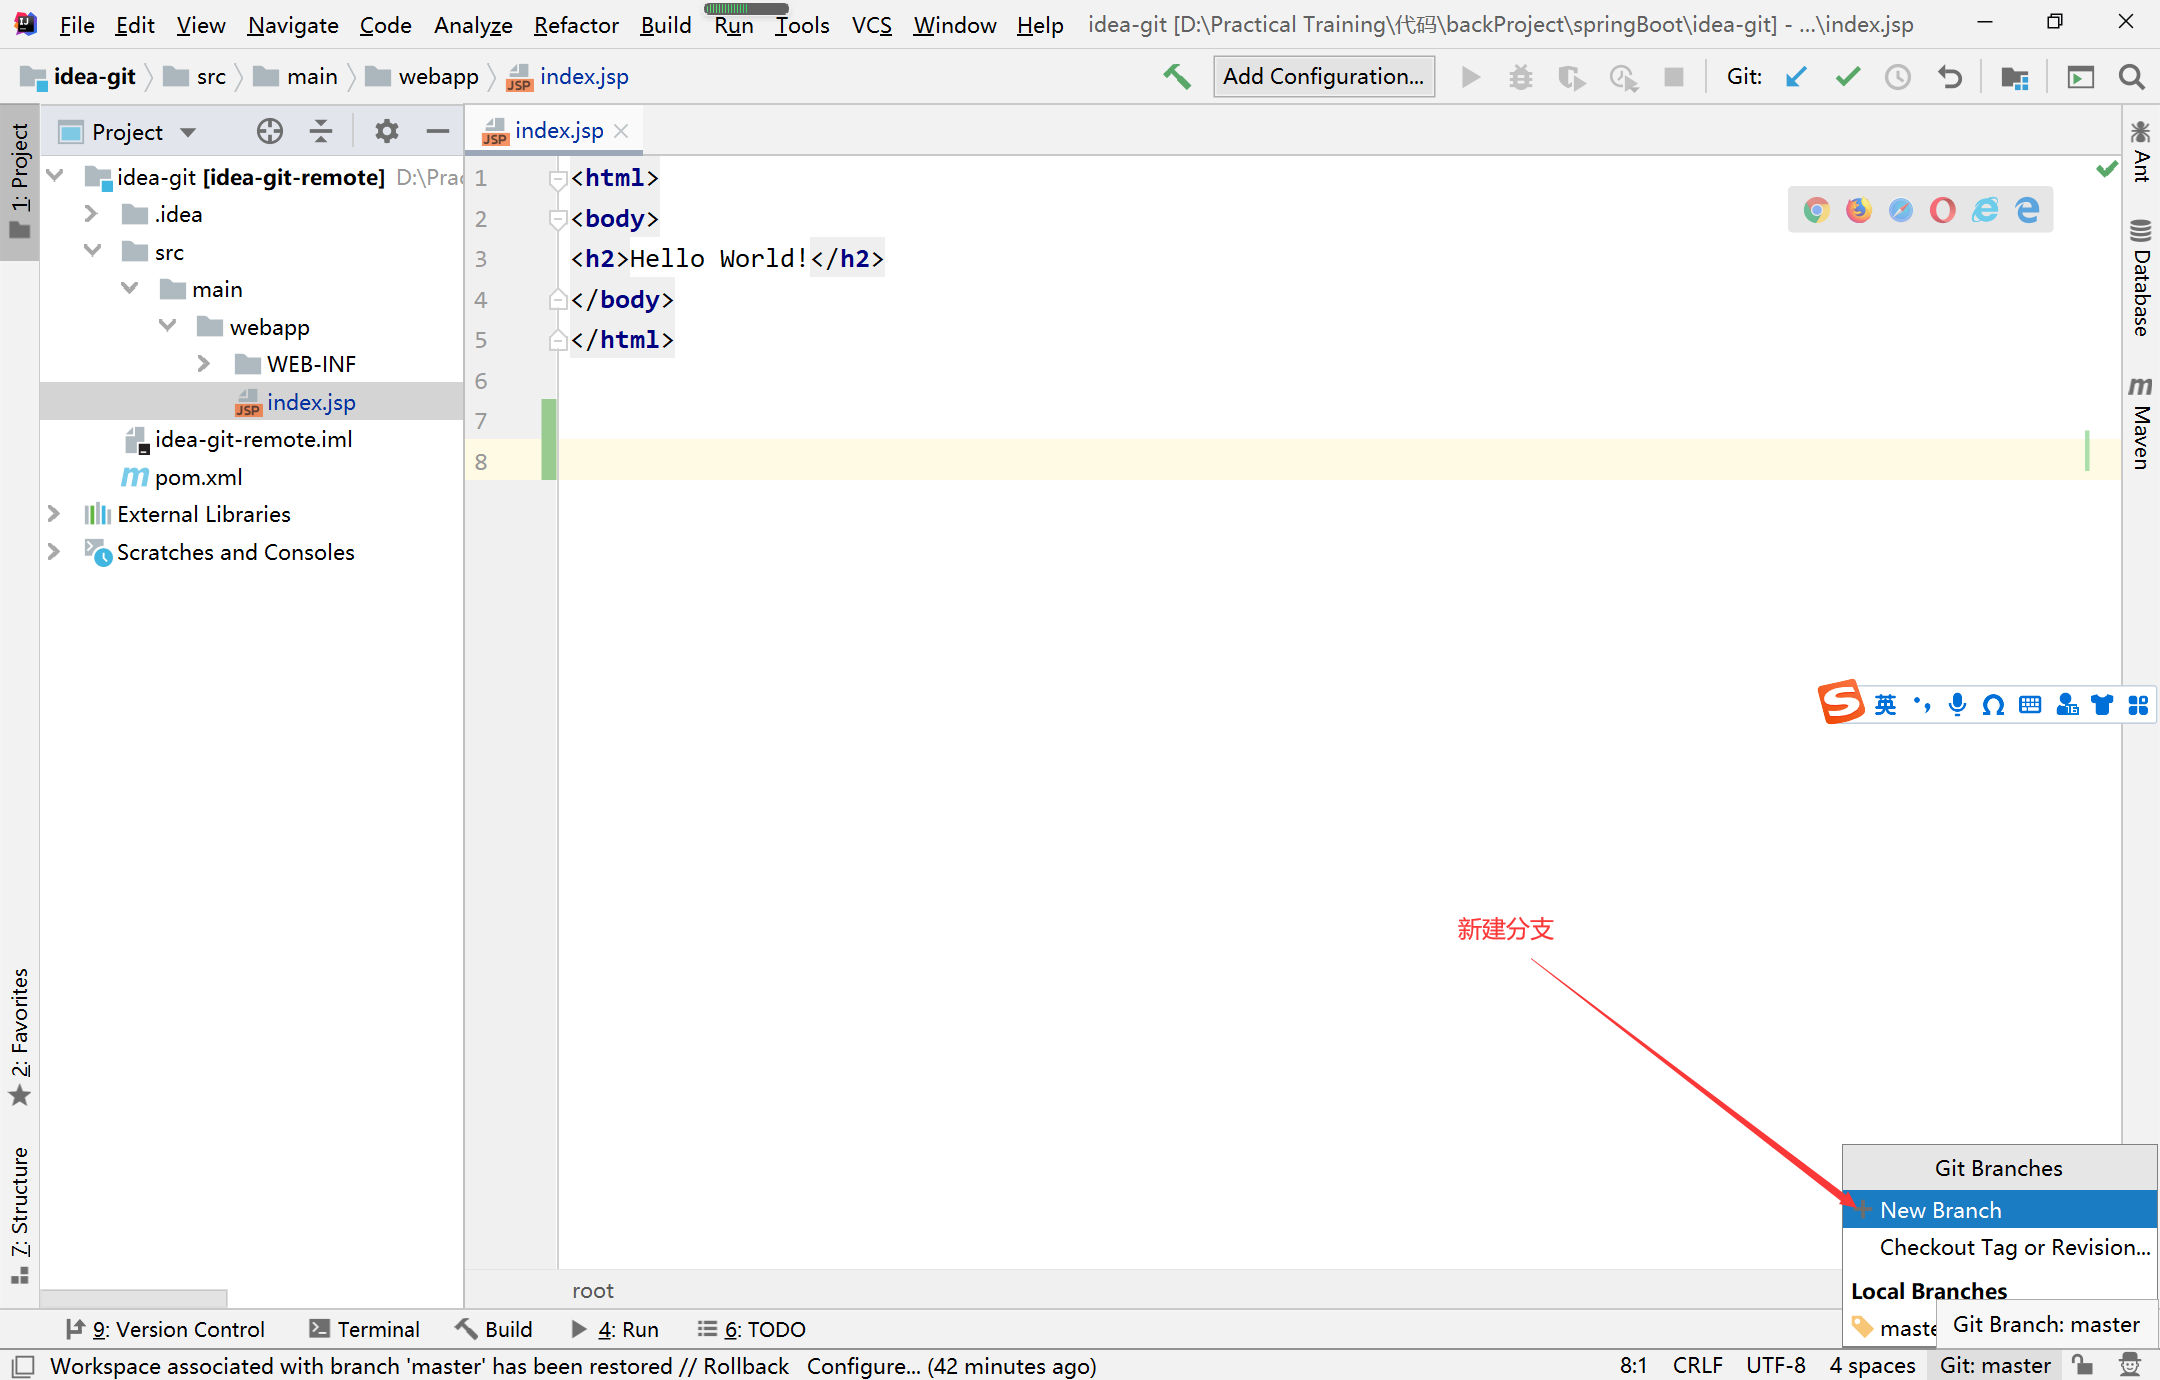Toggle the 7: Structure side tab
This screenshot has width=2160, height=1380.
click(x=20, y=1215)
